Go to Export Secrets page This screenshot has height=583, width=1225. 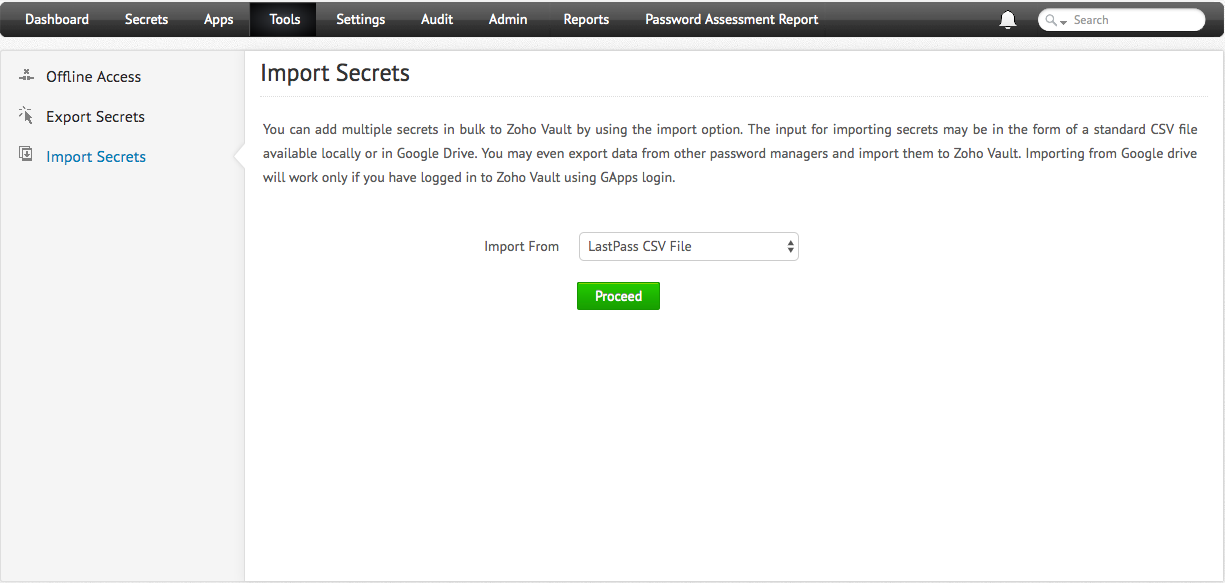[x=95, y=117]
